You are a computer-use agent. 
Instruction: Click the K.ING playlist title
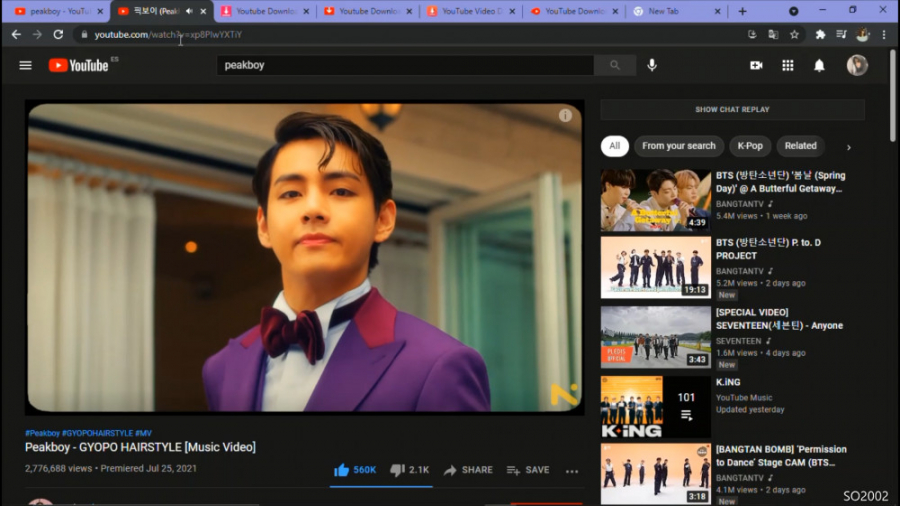pyautogui.click(x=728, y=382)
